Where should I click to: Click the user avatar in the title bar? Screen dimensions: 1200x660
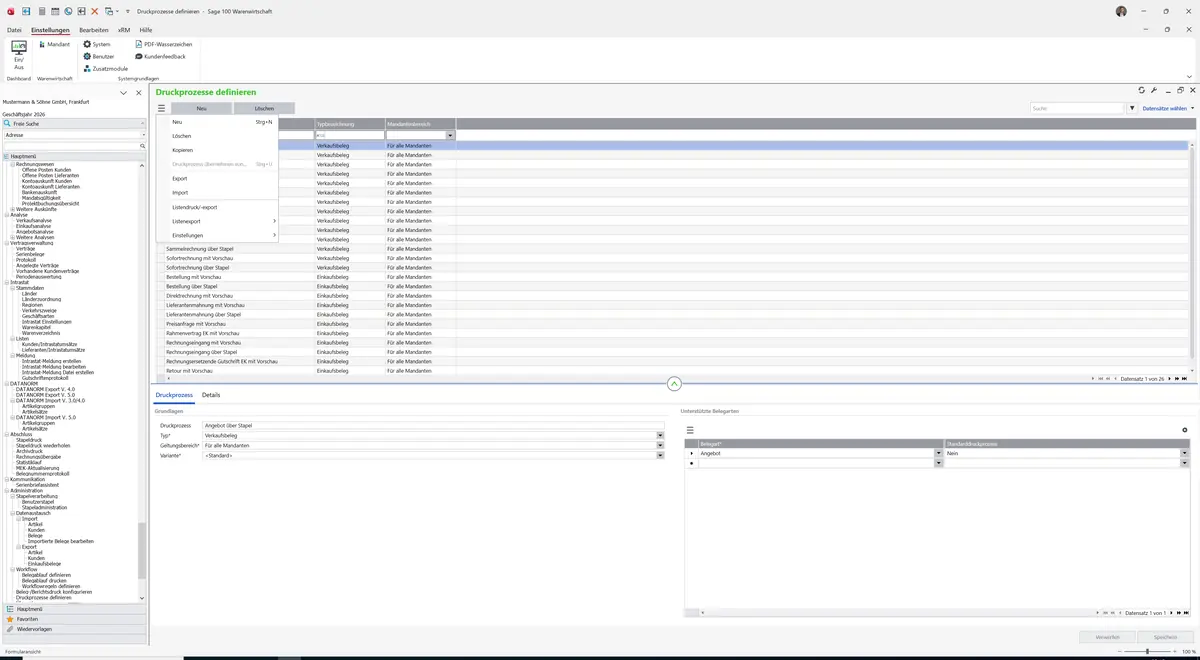(x=1121, y=11)
